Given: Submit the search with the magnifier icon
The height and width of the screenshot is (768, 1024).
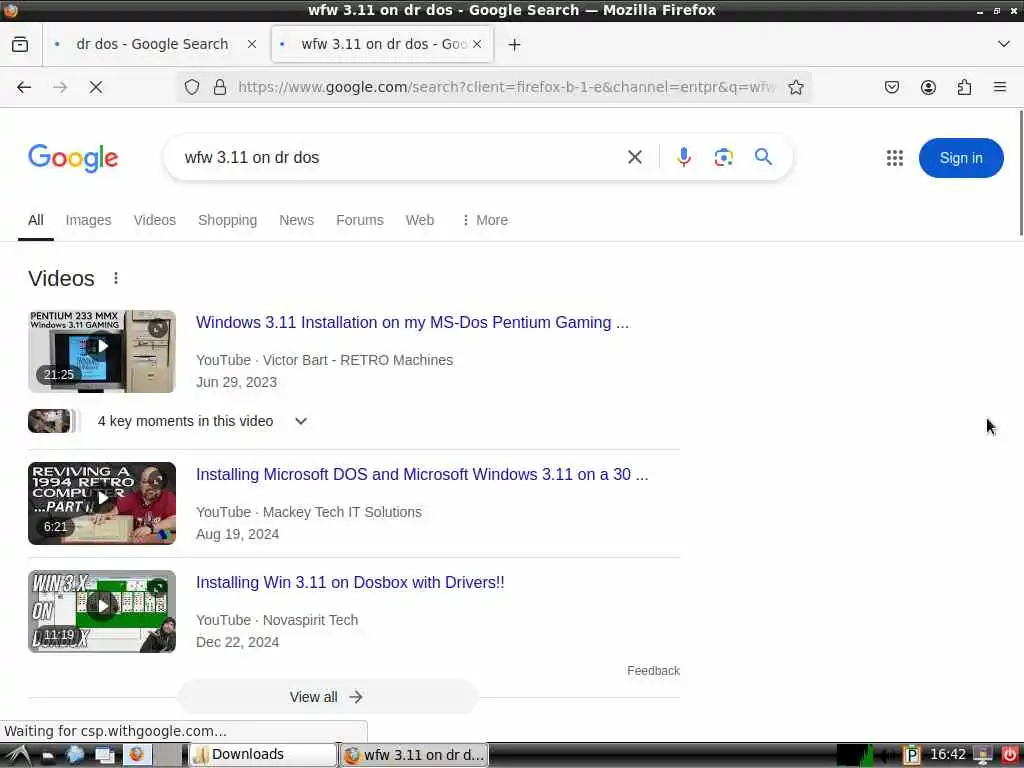Looking at the screenshot, I should (x=763, y=157).
